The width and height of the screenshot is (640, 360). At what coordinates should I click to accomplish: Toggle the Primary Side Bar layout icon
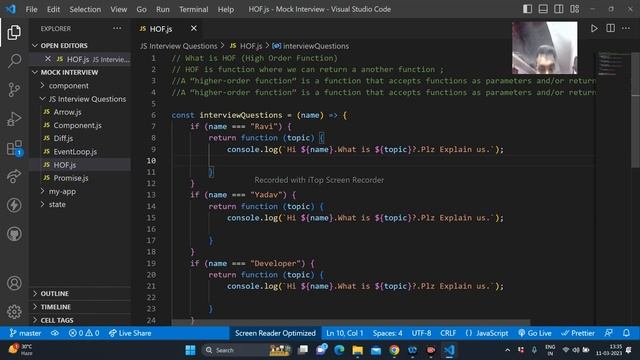[x=527, y=9]
